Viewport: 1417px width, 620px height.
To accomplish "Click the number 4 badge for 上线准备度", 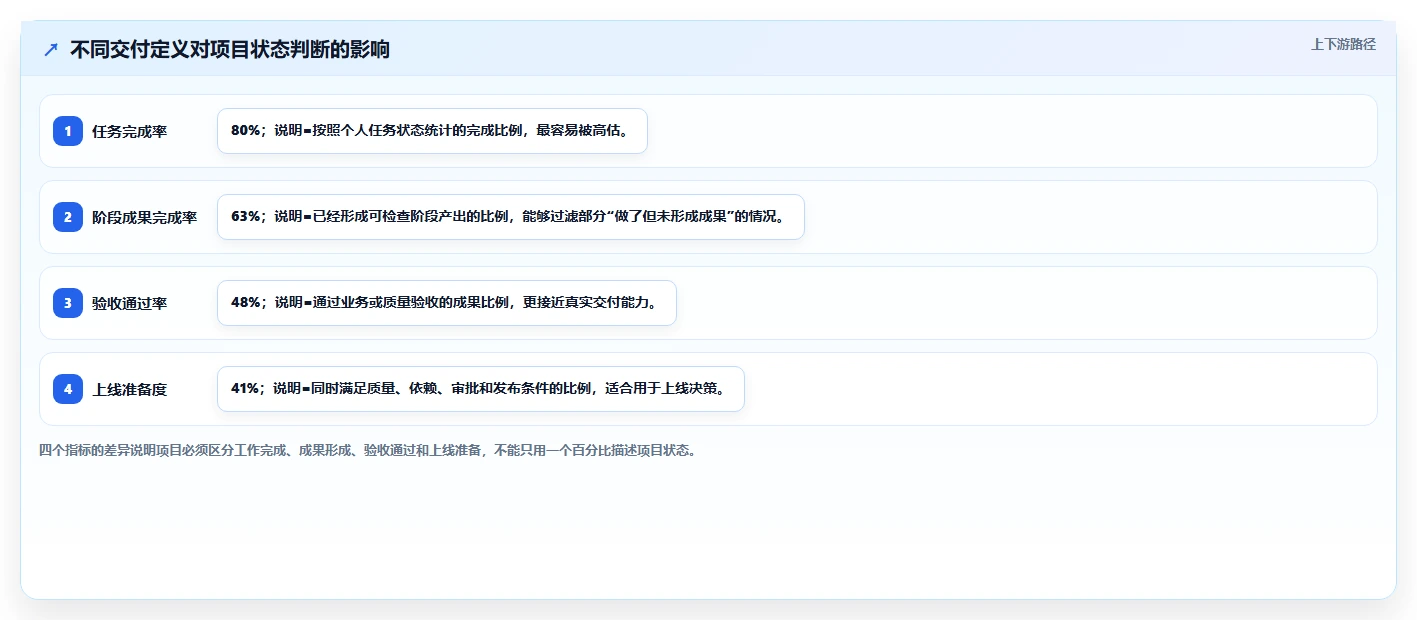I will pyautogui.click(x=68, y=389).
